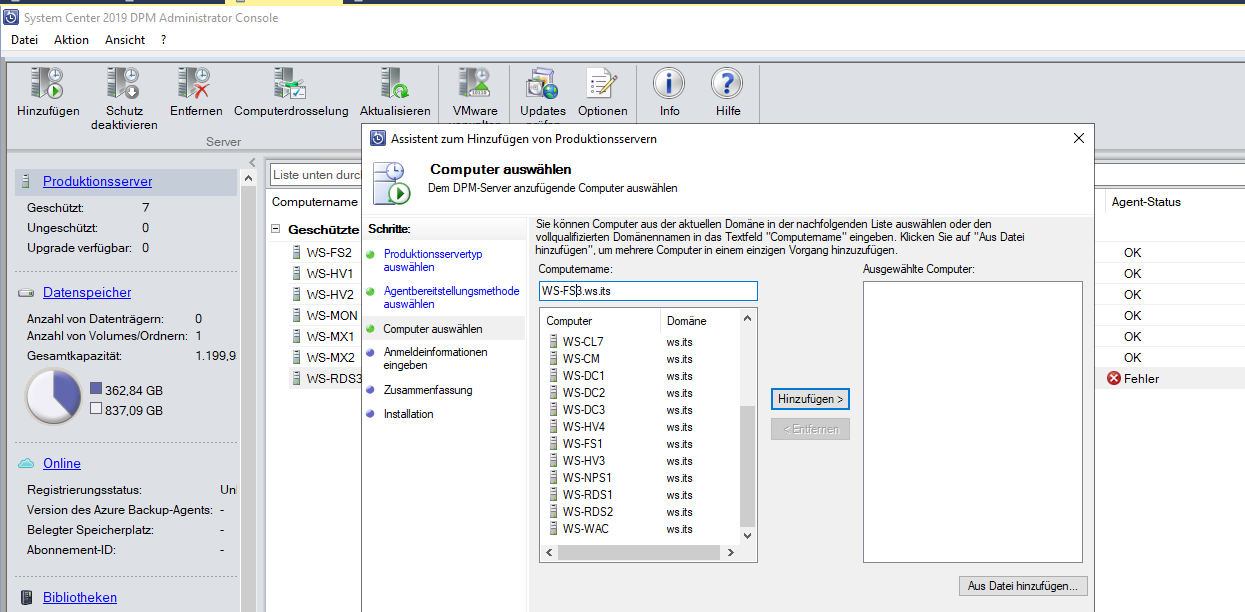The image size is (1245, 612).
Task: Select WS-HV4 in the computer list
Action: click(x=583, y=427)
